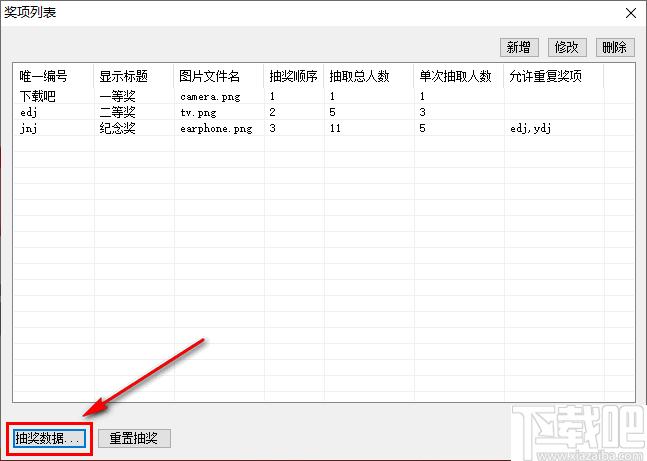The height and width of the screenshot is (461, 647).
Task: Click 抽奖顺序 value 1 in the 下载吧 row
Action: point(272,96)
